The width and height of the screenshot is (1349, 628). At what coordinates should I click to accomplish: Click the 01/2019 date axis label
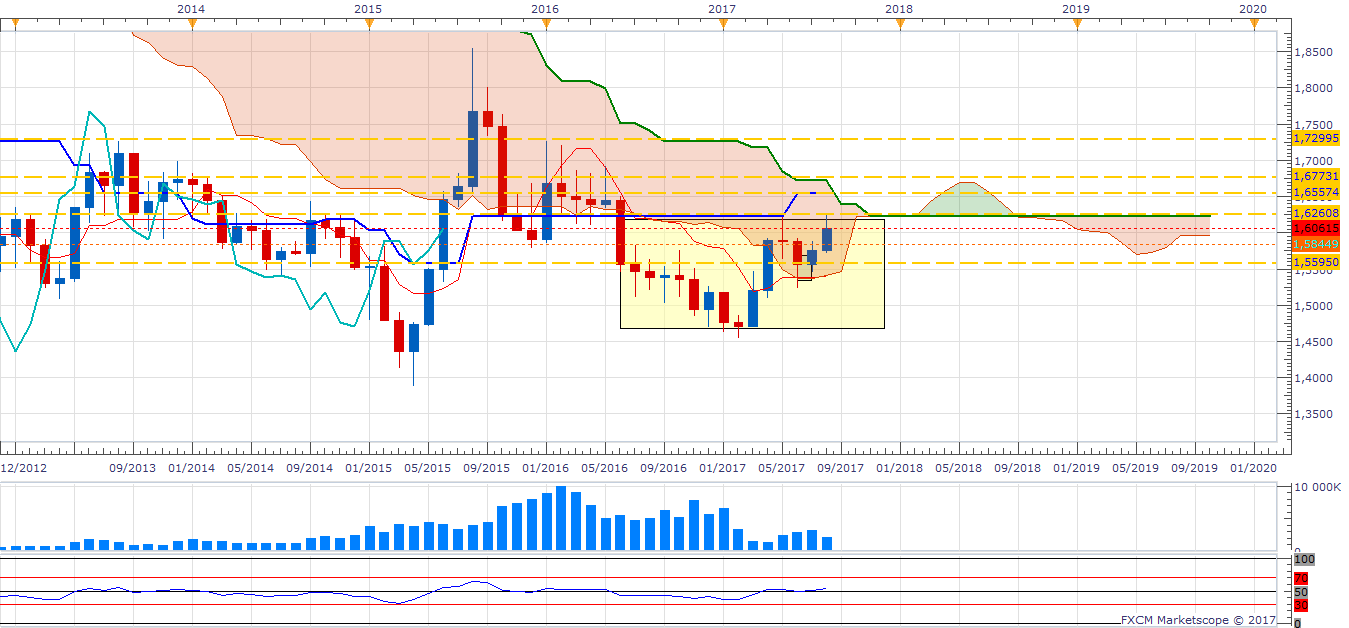[x=1076, y=468]
